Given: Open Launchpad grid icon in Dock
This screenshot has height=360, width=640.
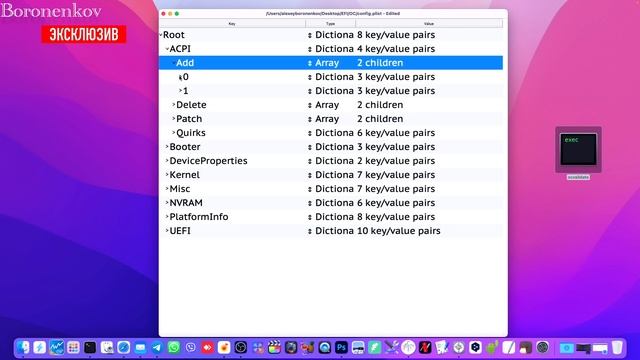Looking at the screenshot, I should (x=73, y=347).
